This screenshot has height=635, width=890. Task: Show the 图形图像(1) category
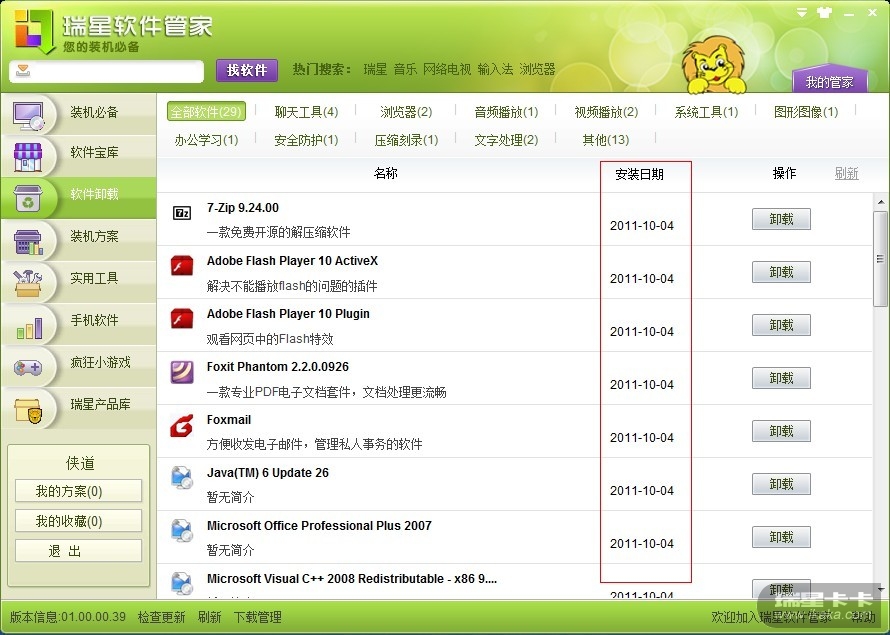click(x=806, y=112)
